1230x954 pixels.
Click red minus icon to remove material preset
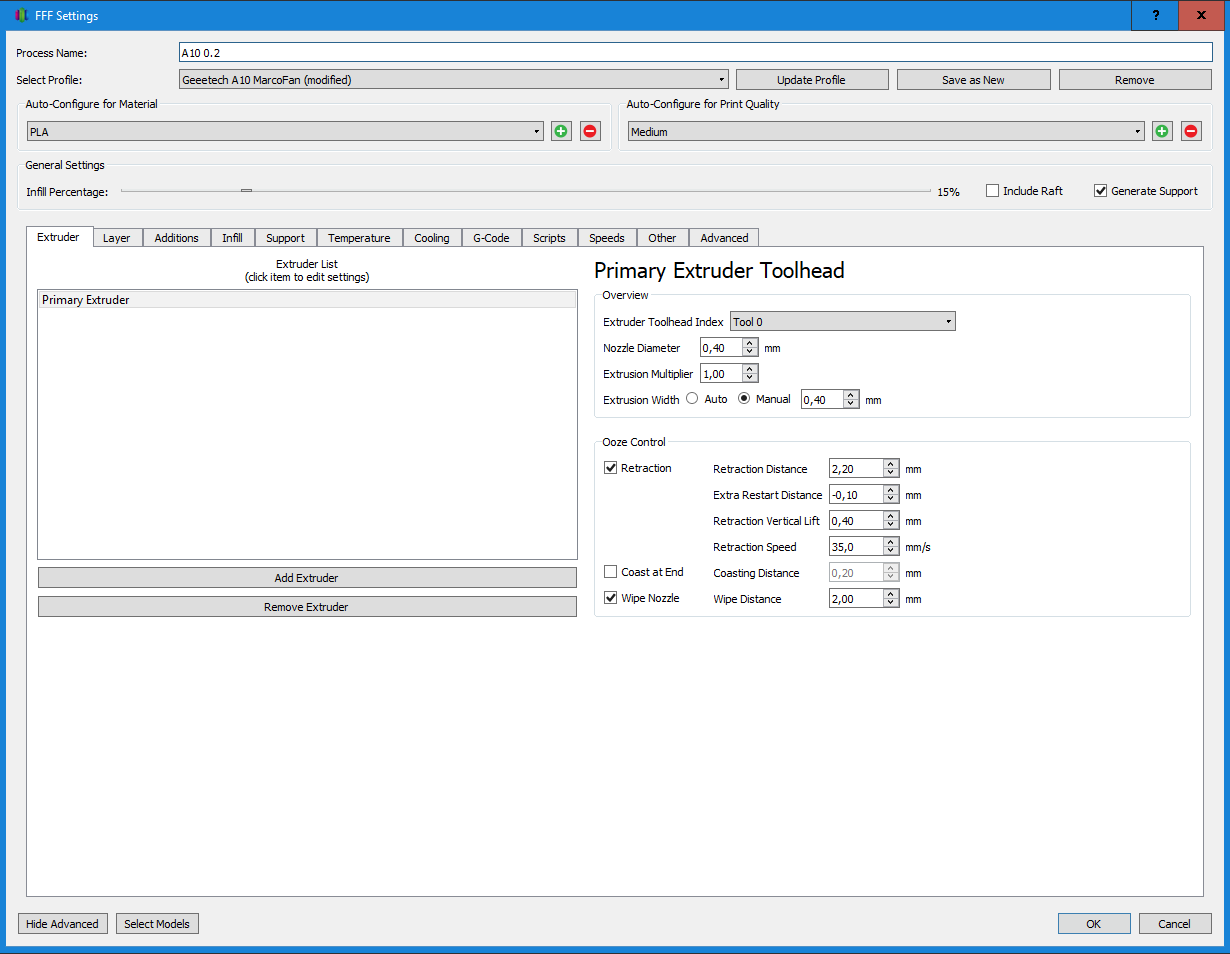coord(590,131)
